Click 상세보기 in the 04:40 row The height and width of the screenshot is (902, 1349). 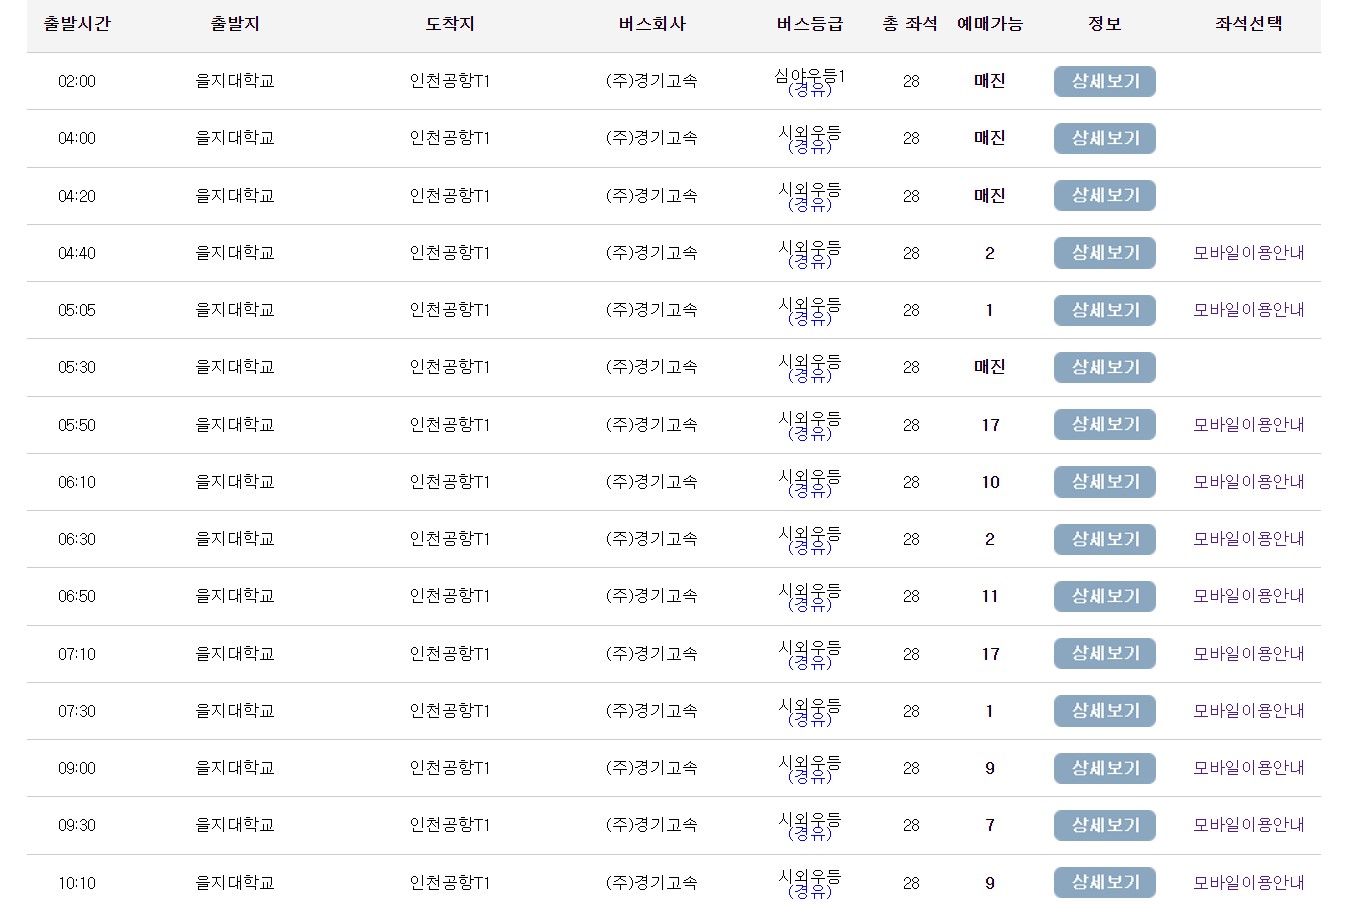tap(1104, 253)
